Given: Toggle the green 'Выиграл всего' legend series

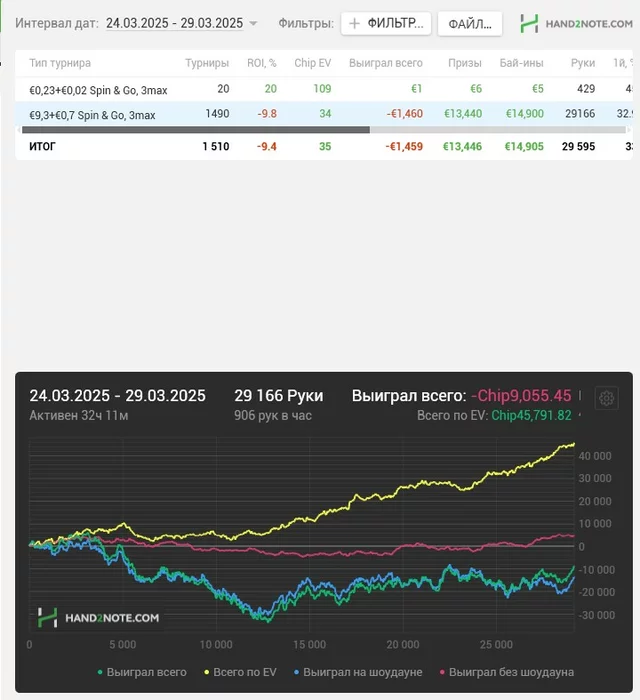Looking at the screenshot, I should [142, 672].
